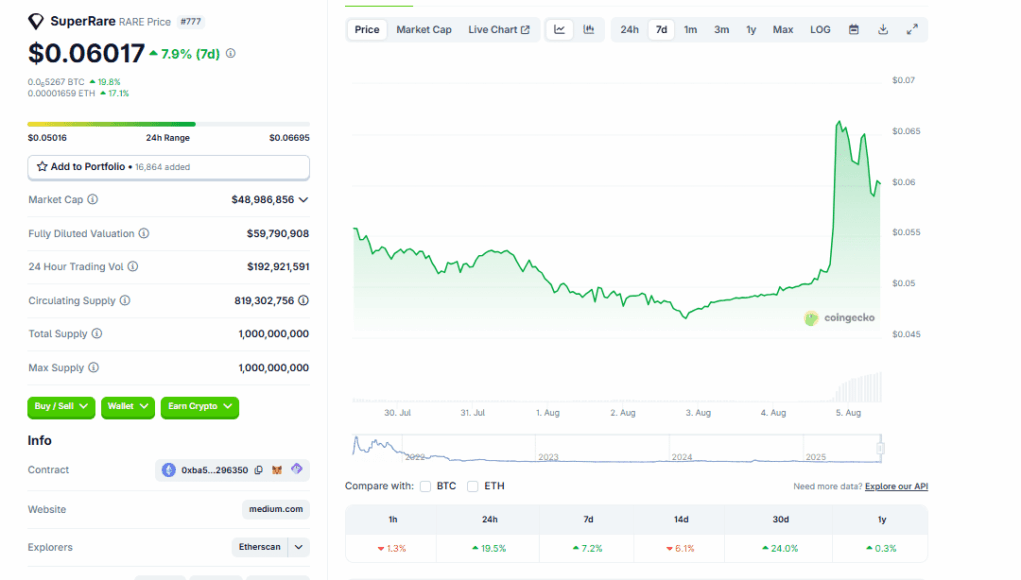1021x580 pixels.
Task: Select the Market Cap chart tab
Action: click(424, 29)
